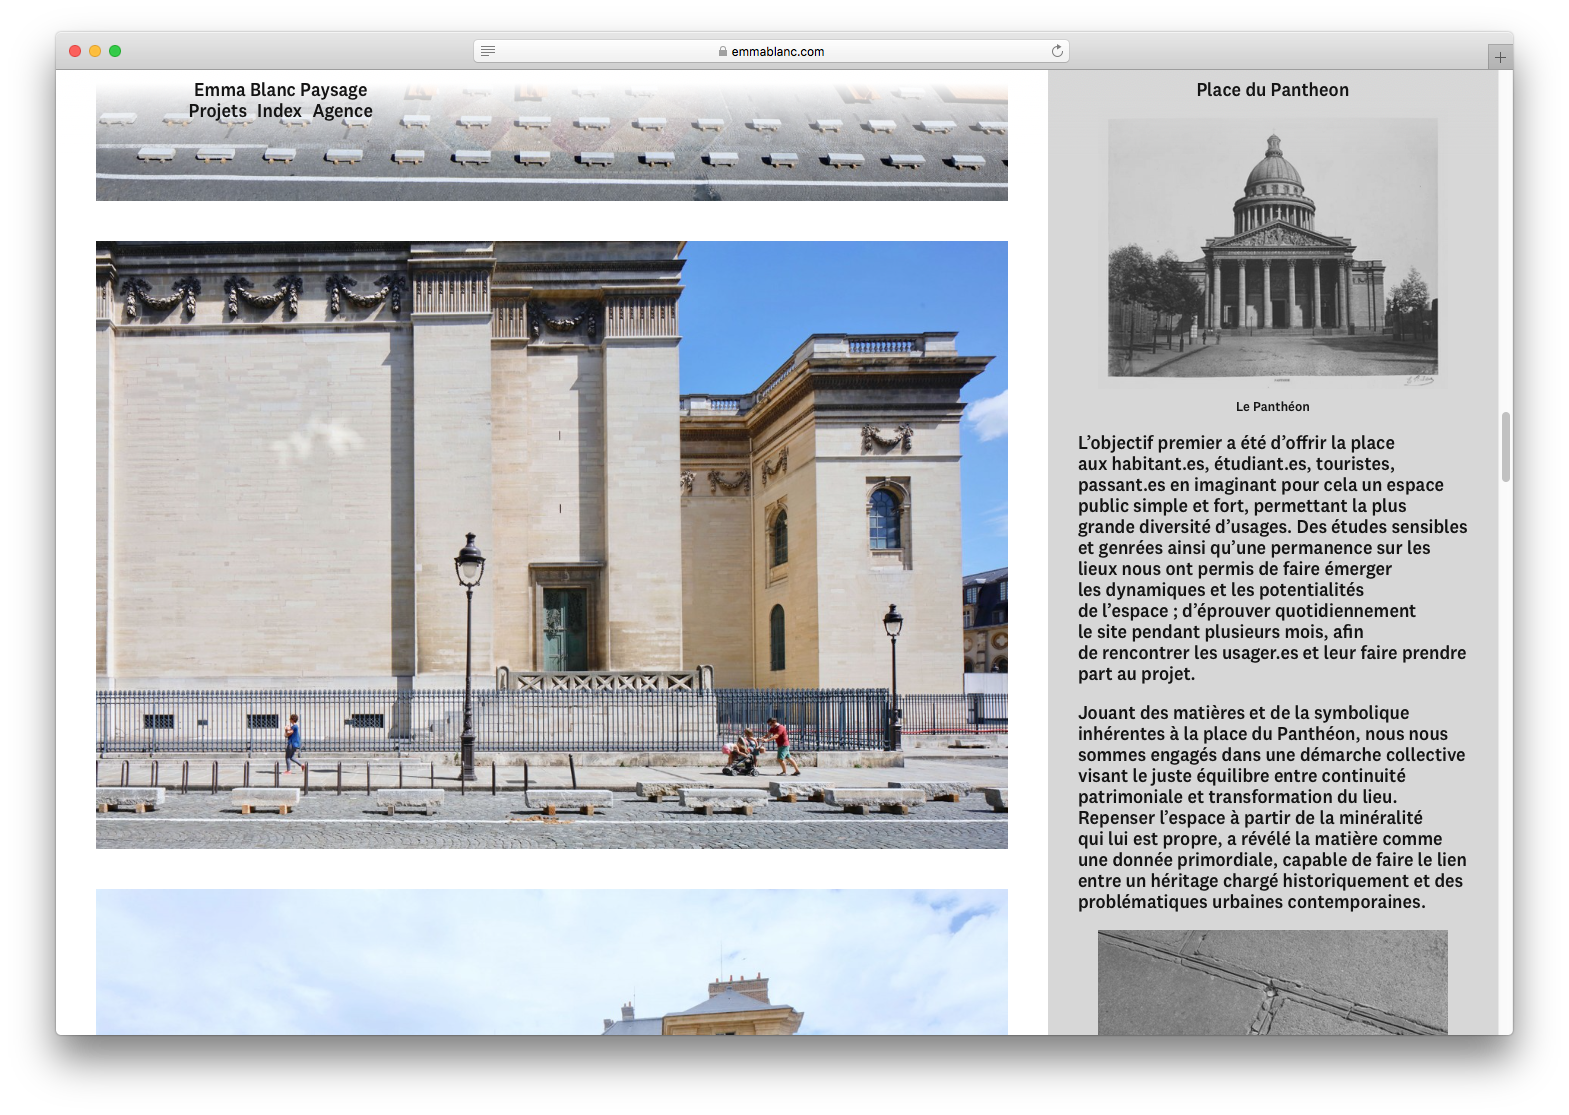Click the large Panthéon facade color photo
This screenshot has width=1569, height=1115.
point(551,544)
